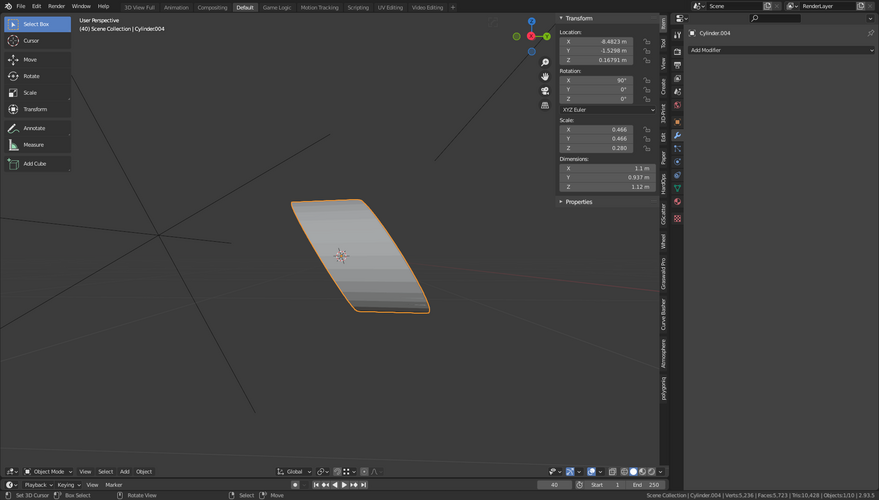Activate the Measure tool

click(38, 145)
